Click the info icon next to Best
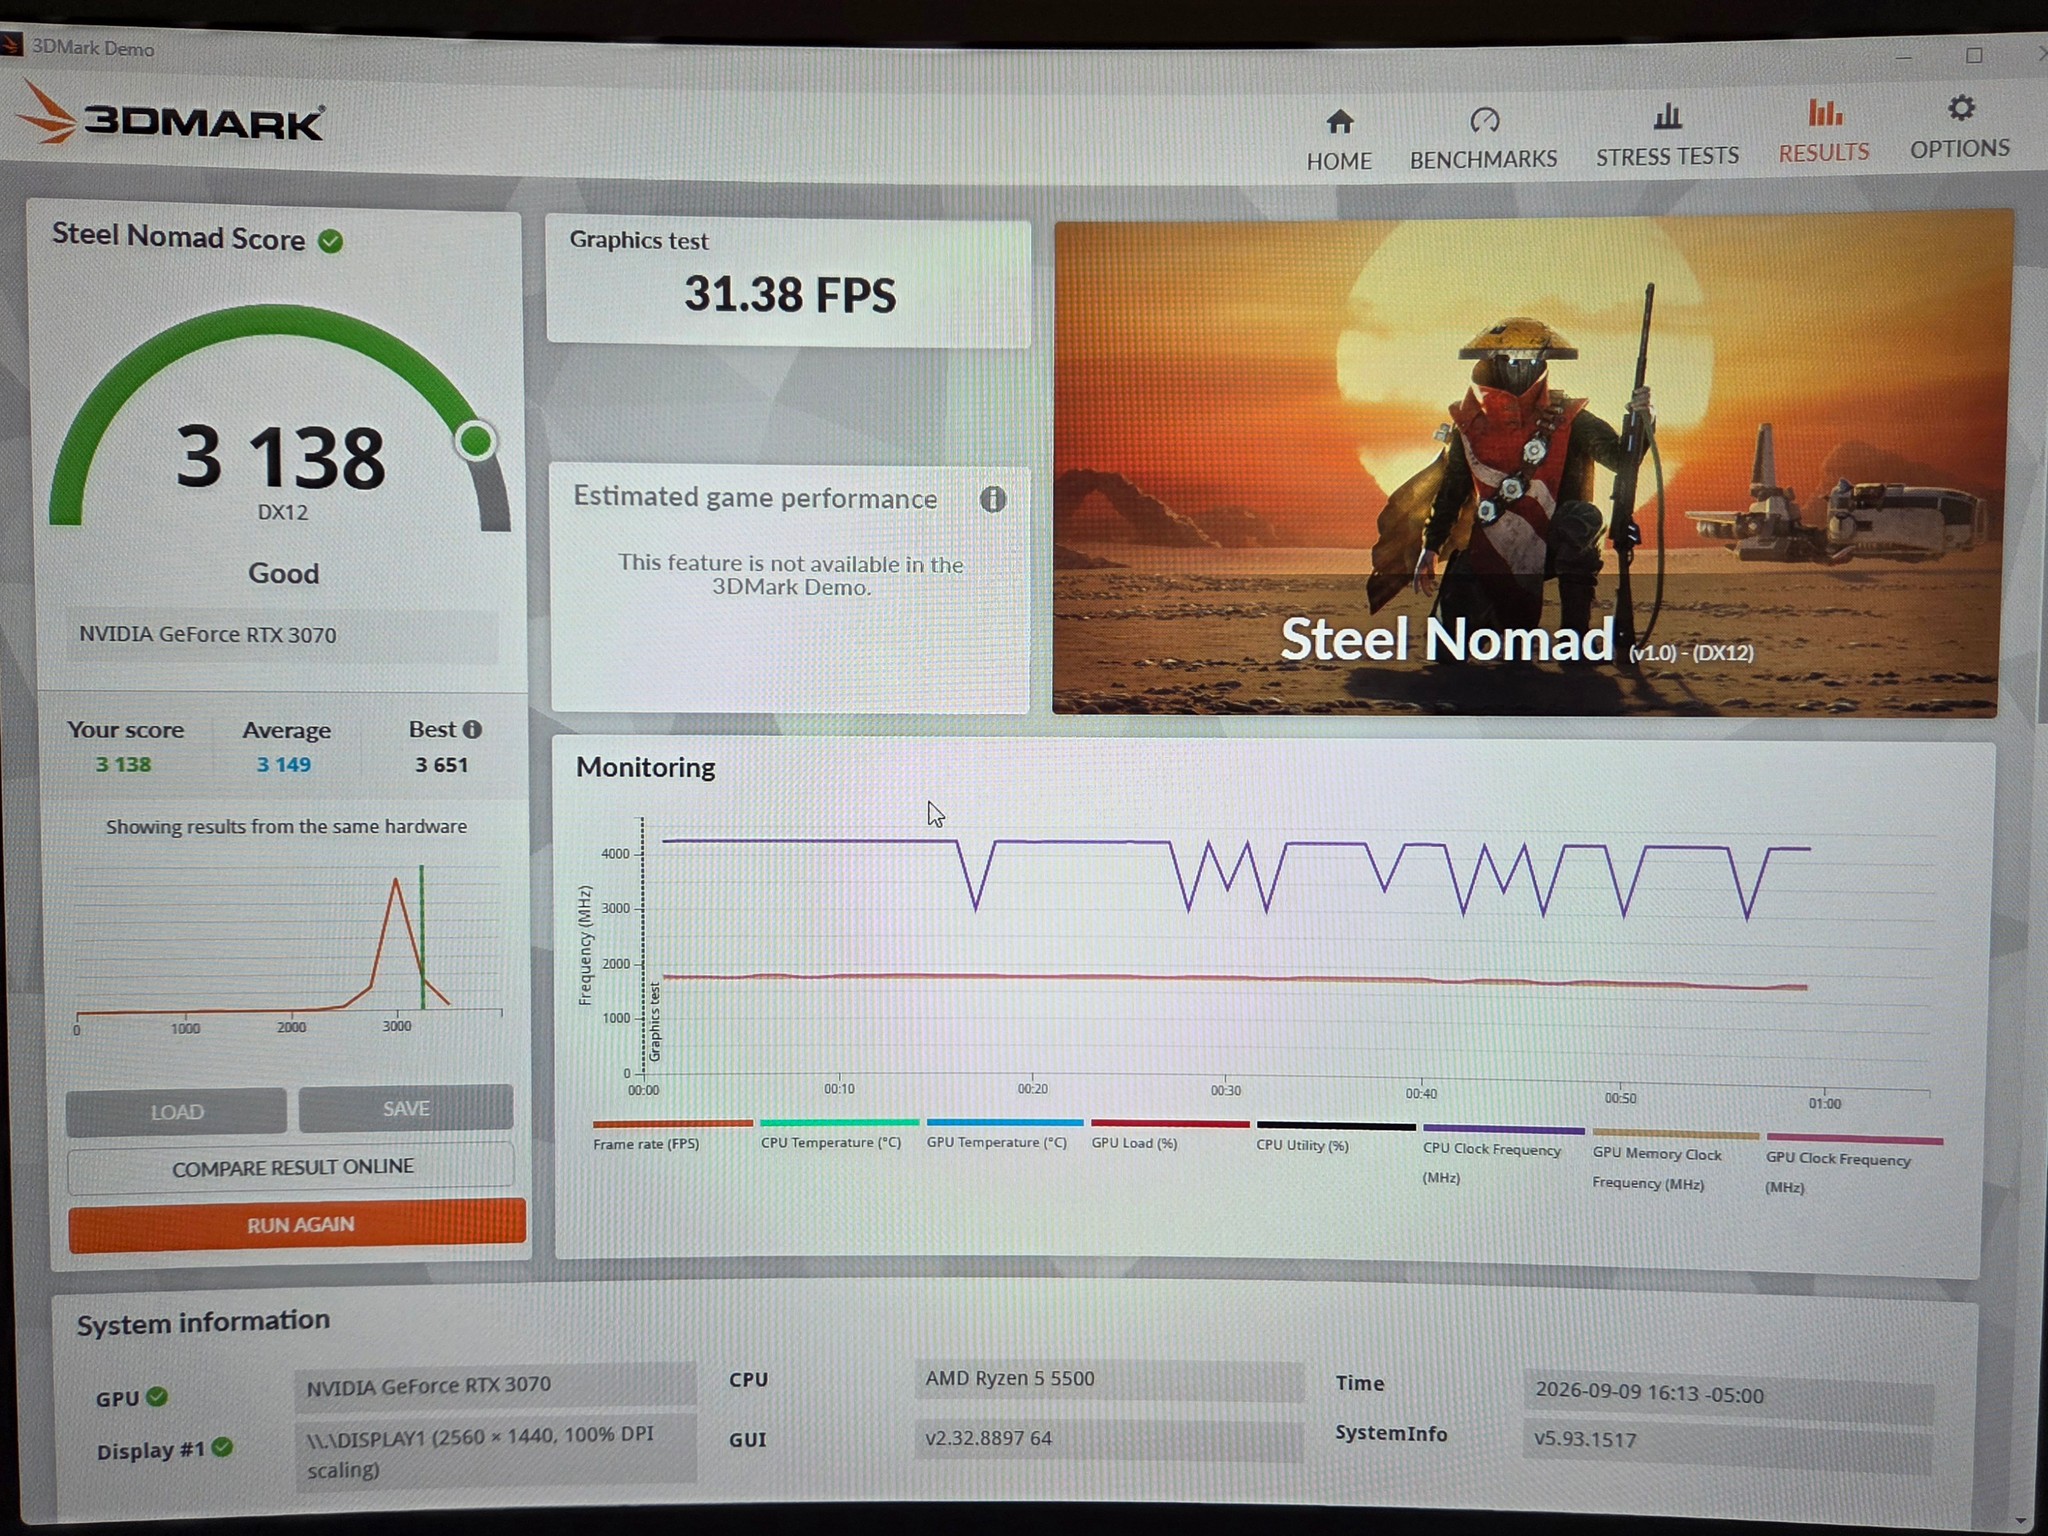Image resolution: width=2048 pixels, height=1536 pixels. point(472,729)
